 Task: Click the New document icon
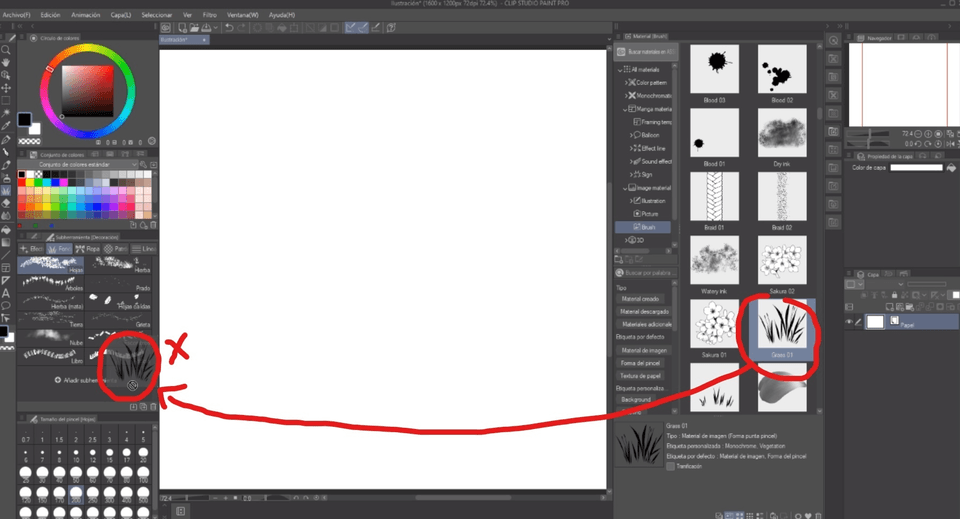[182, 28]
